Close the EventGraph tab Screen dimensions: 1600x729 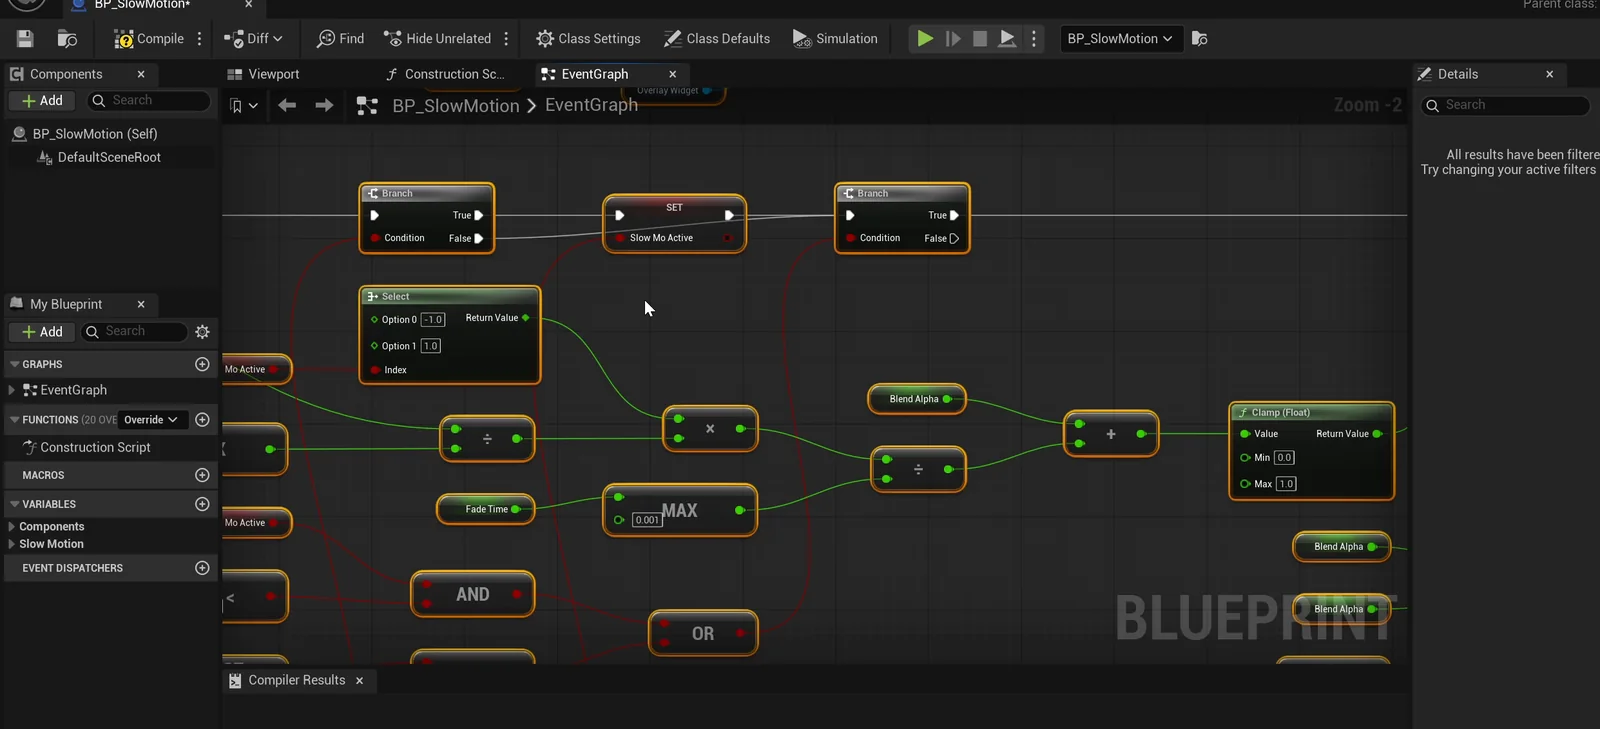click(x=673, y=74)
